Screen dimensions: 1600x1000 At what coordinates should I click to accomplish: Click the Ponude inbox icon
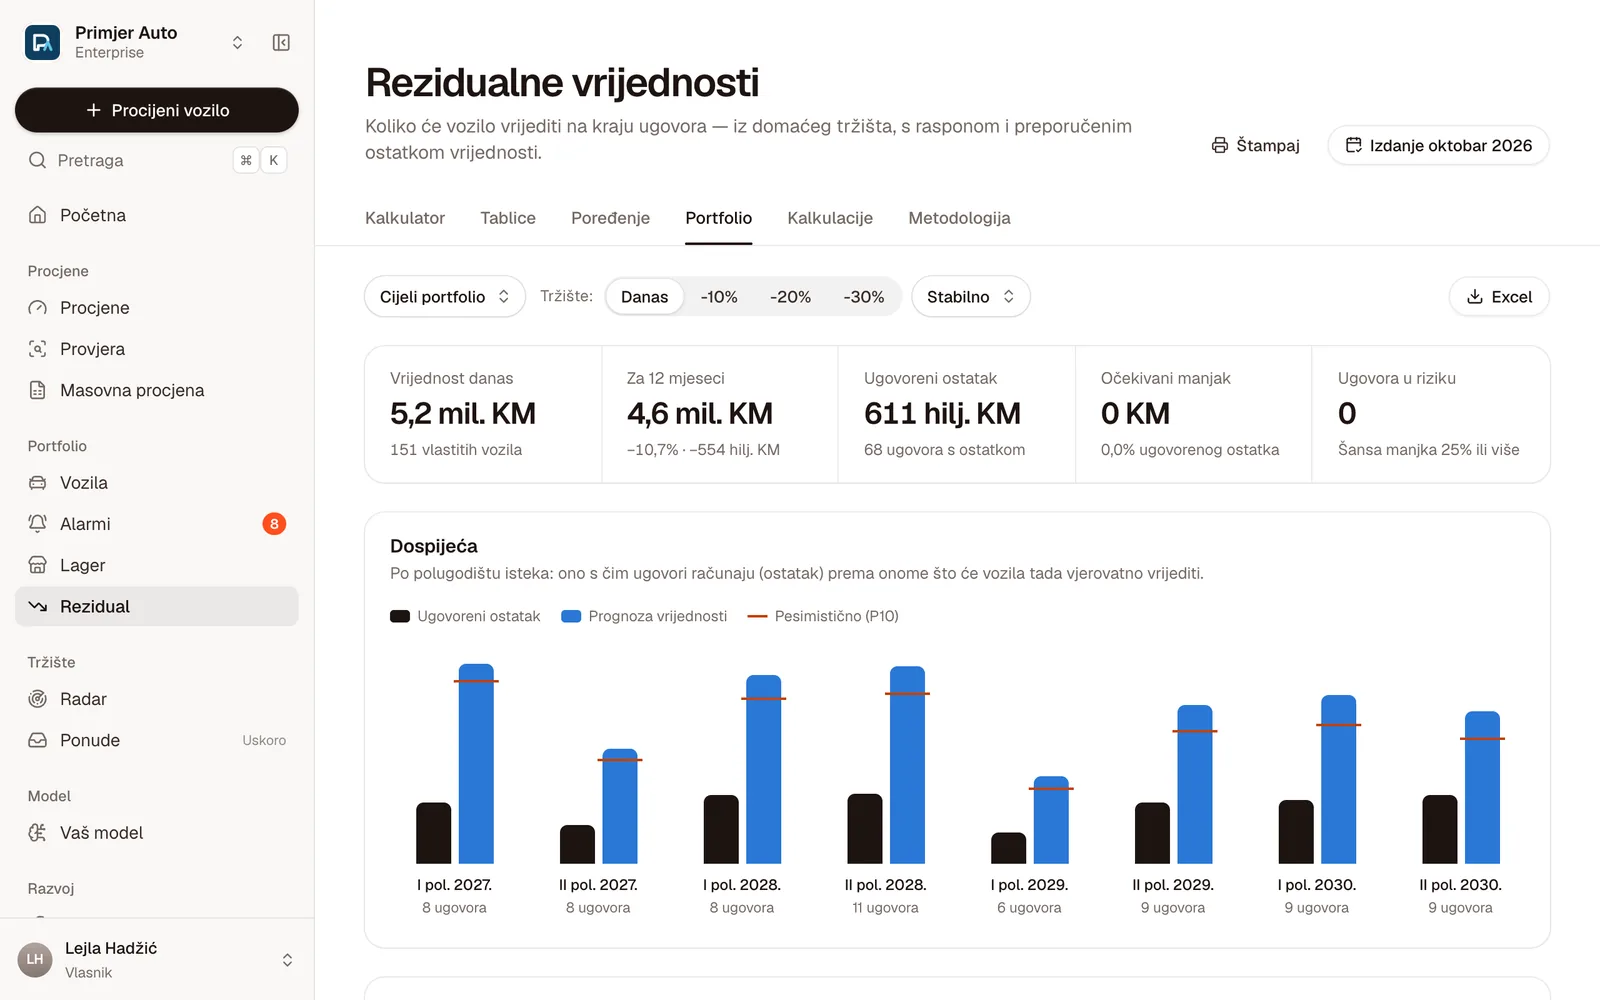tap(37, 740)
